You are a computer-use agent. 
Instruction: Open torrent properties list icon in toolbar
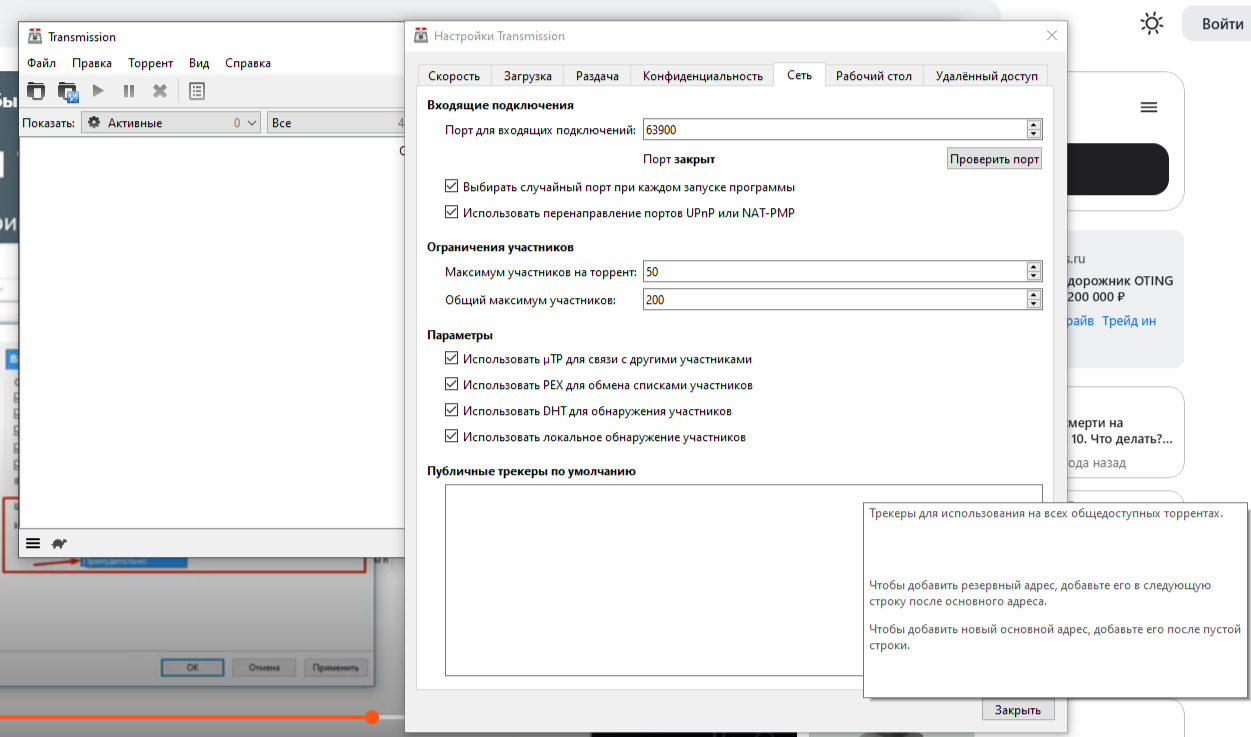197,91
